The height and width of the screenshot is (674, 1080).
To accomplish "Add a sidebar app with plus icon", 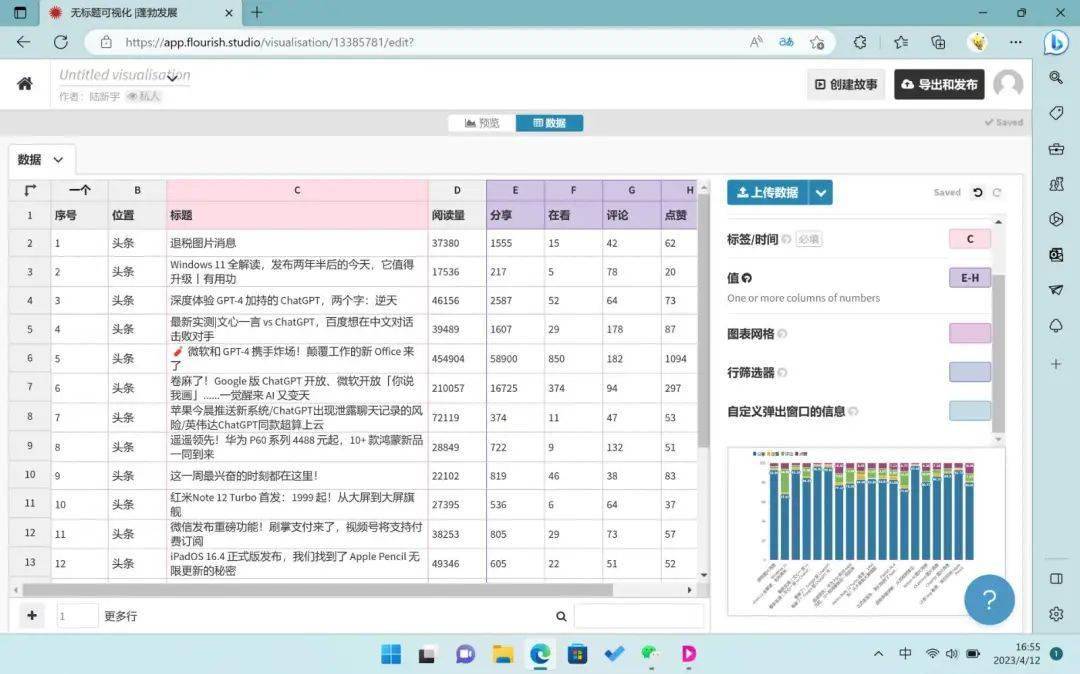I will [1056, 364].
